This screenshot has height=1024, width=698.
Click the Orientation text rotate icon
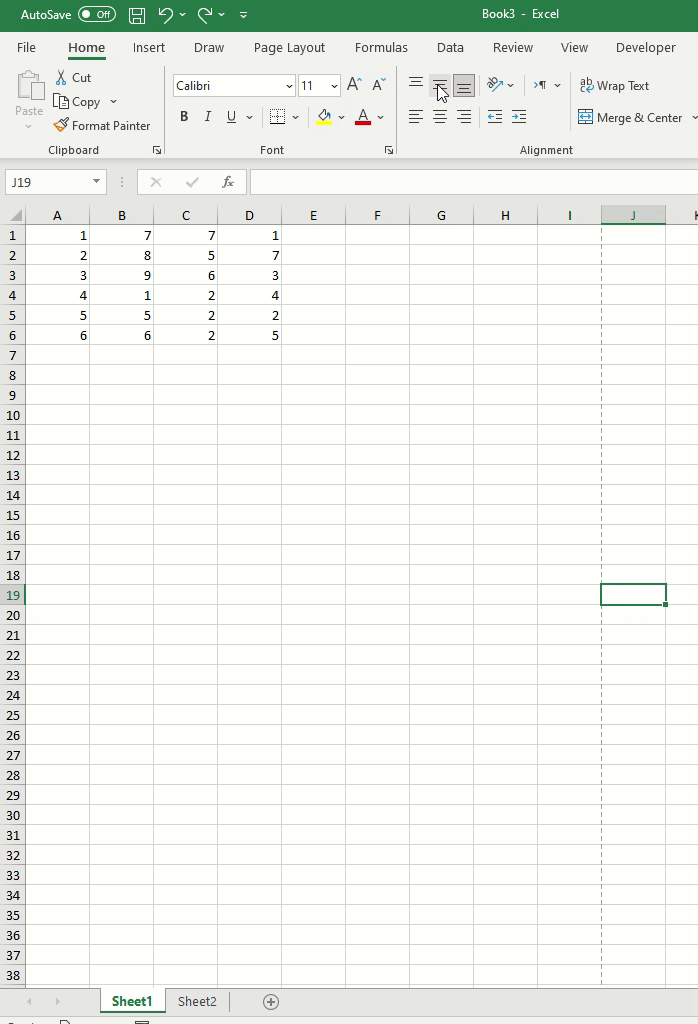[495, 85]
